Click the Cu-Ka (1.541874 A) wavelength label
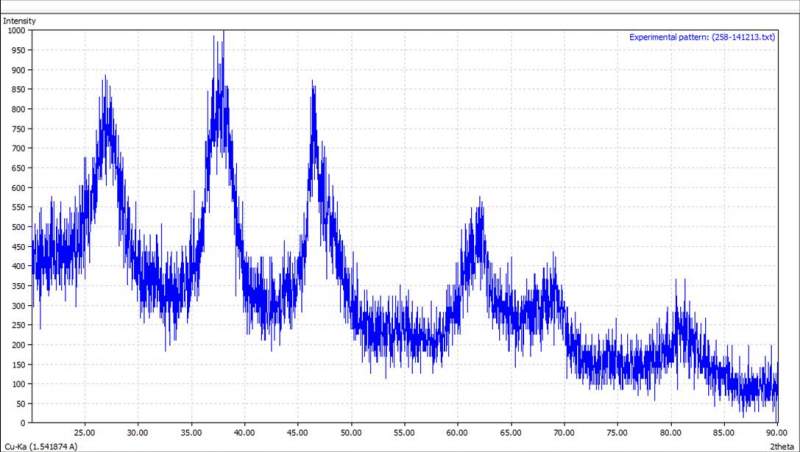800x452 pixels. (x=41, y=447)
